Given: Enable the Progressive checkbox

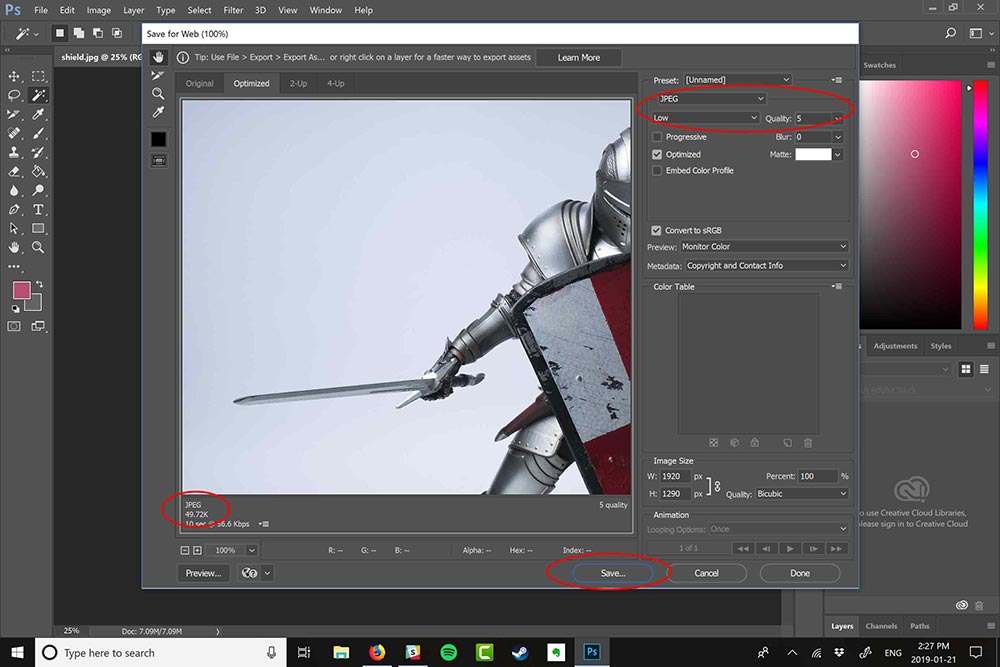Looking at the screenshot, I should tap(657, 137).
